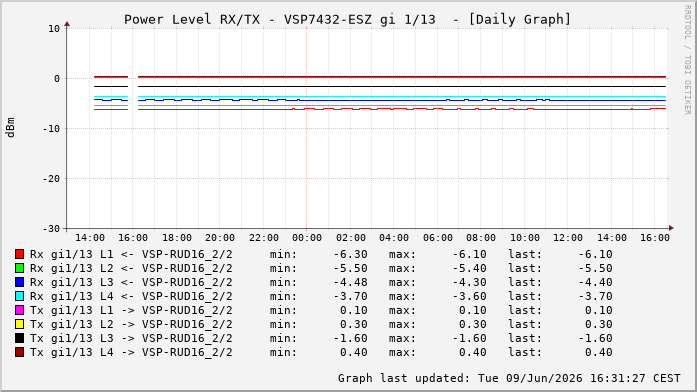This screenshot has width=697, height=392.
Task: Select legend text Rx gi1/13 L2 <- VSP-RUD16_2/2
Action: coord(131,268)
